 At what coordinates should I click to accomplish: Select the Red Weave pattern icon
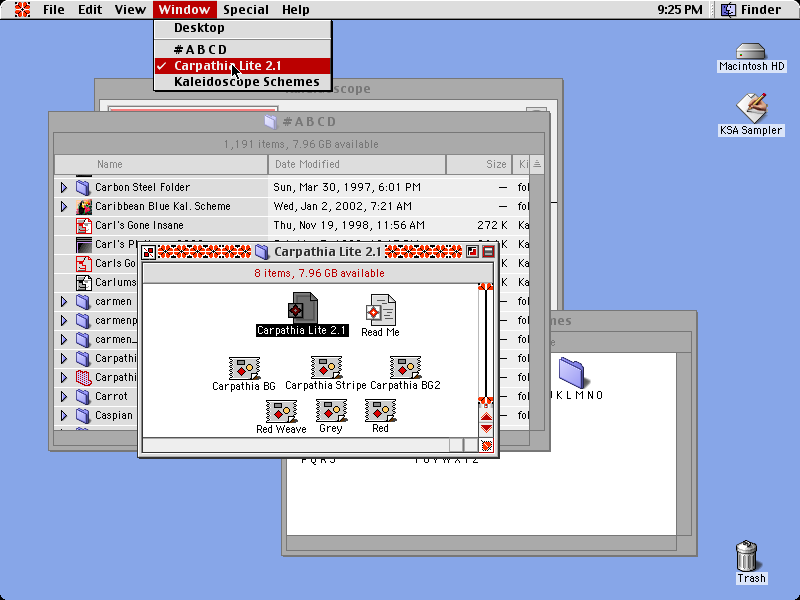[x=281, y=411]
